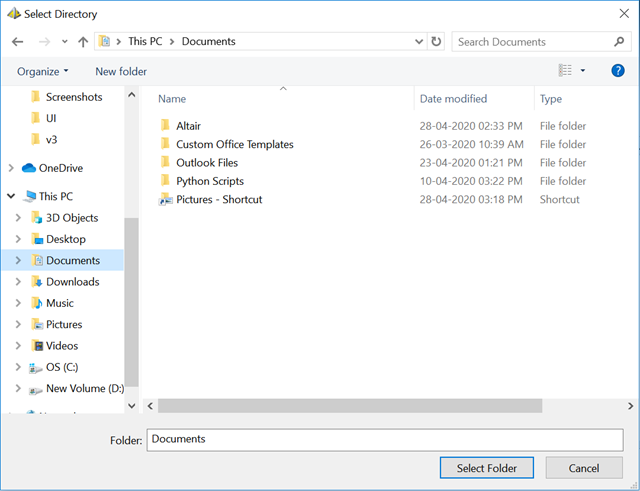The image size is (640, 491).
Task: Select the Altair folder icon
Action: (x=166, y=126)
